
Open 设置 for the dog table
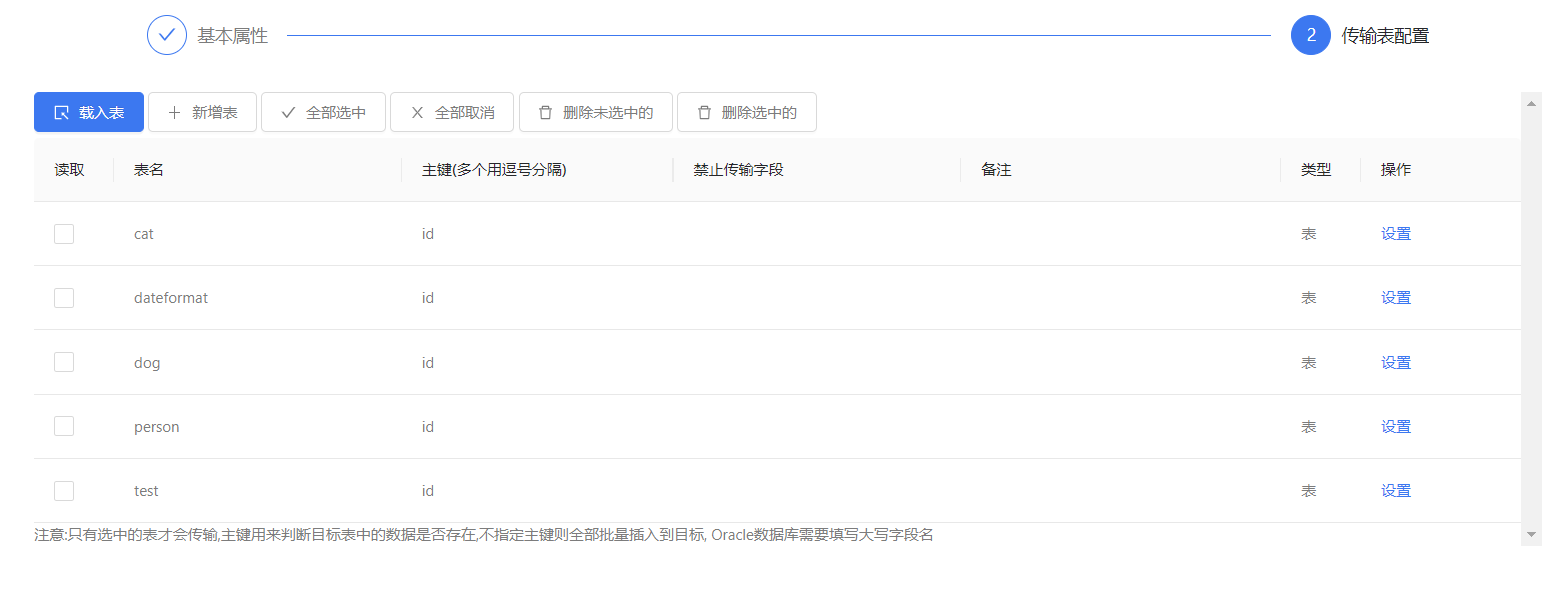pos(1395,362)
